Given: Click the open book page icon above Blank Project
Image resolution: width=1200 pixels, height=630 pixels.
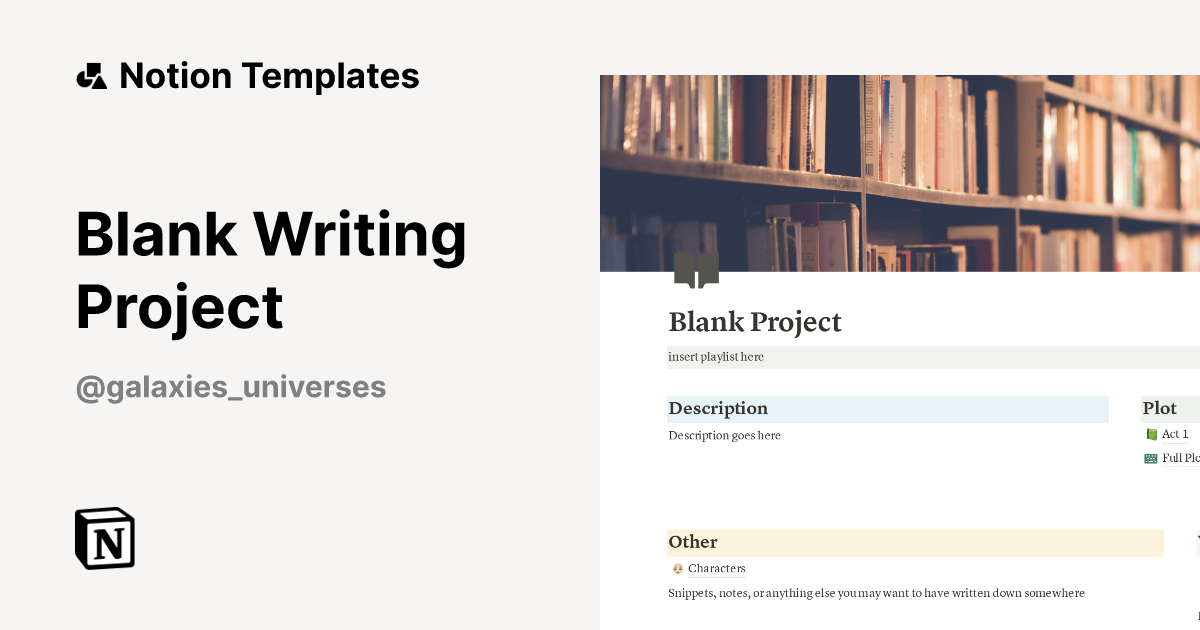Looking at the screenshot, I should [697, 268].
